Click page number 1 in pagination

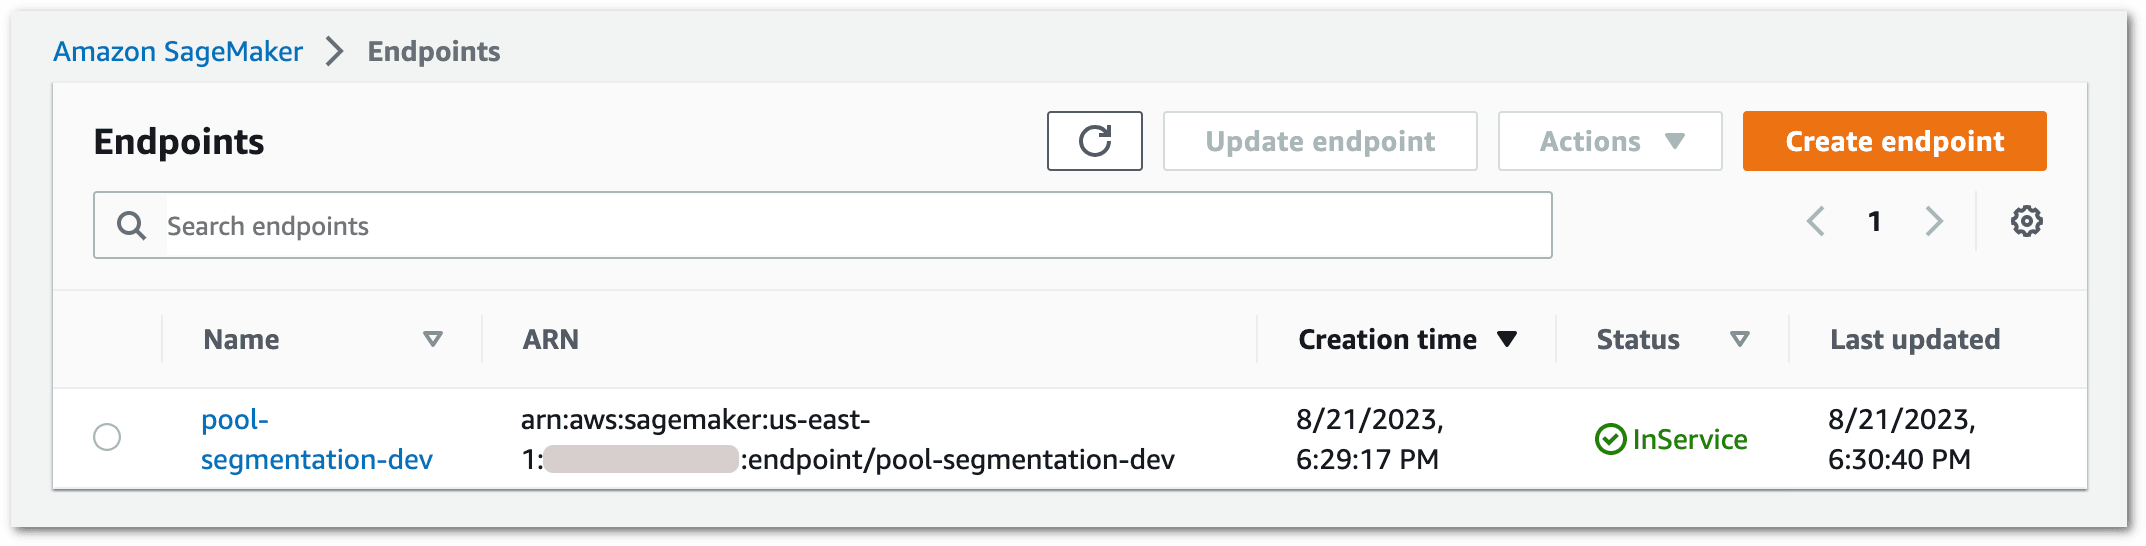[x=1875, y=221]
